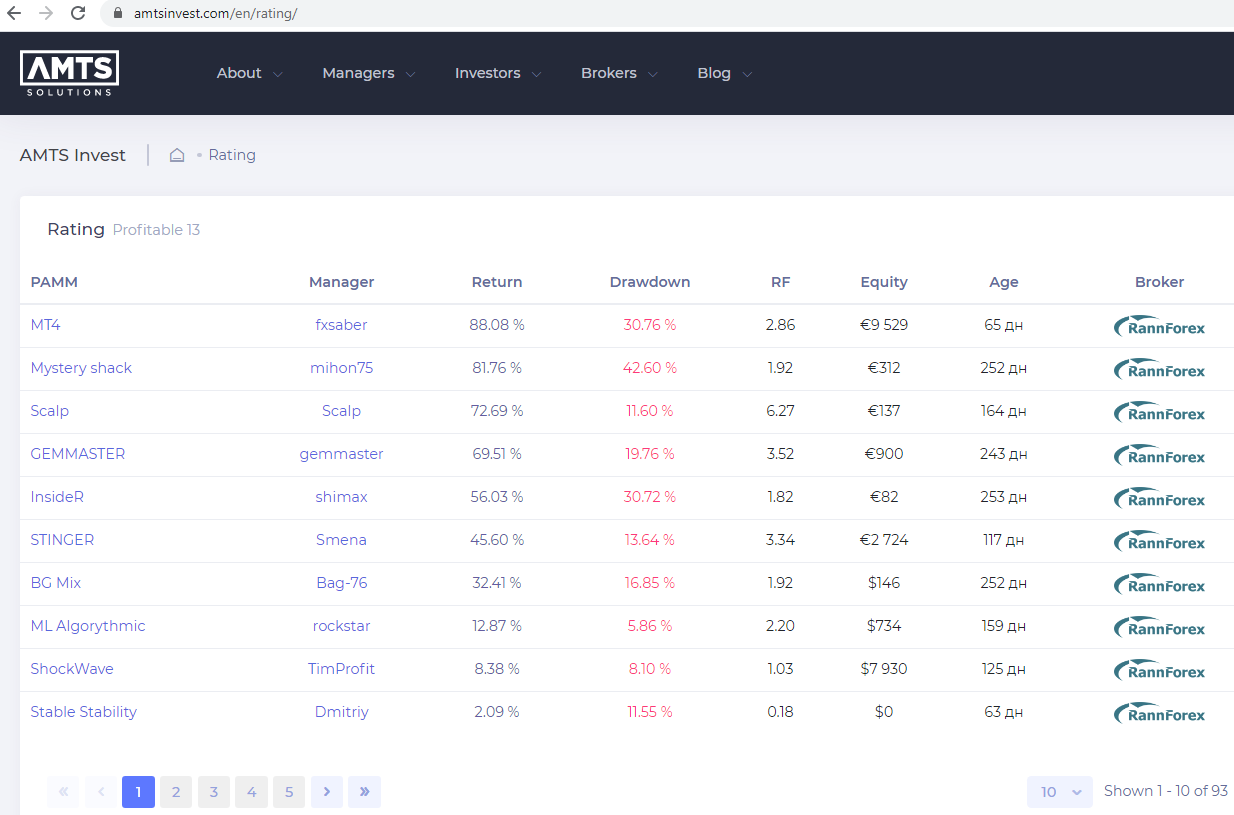The height and width of the screenshot is (815, 1234).
Task: Click RannForex logo in MT4 row
Action: (1159, 326)
